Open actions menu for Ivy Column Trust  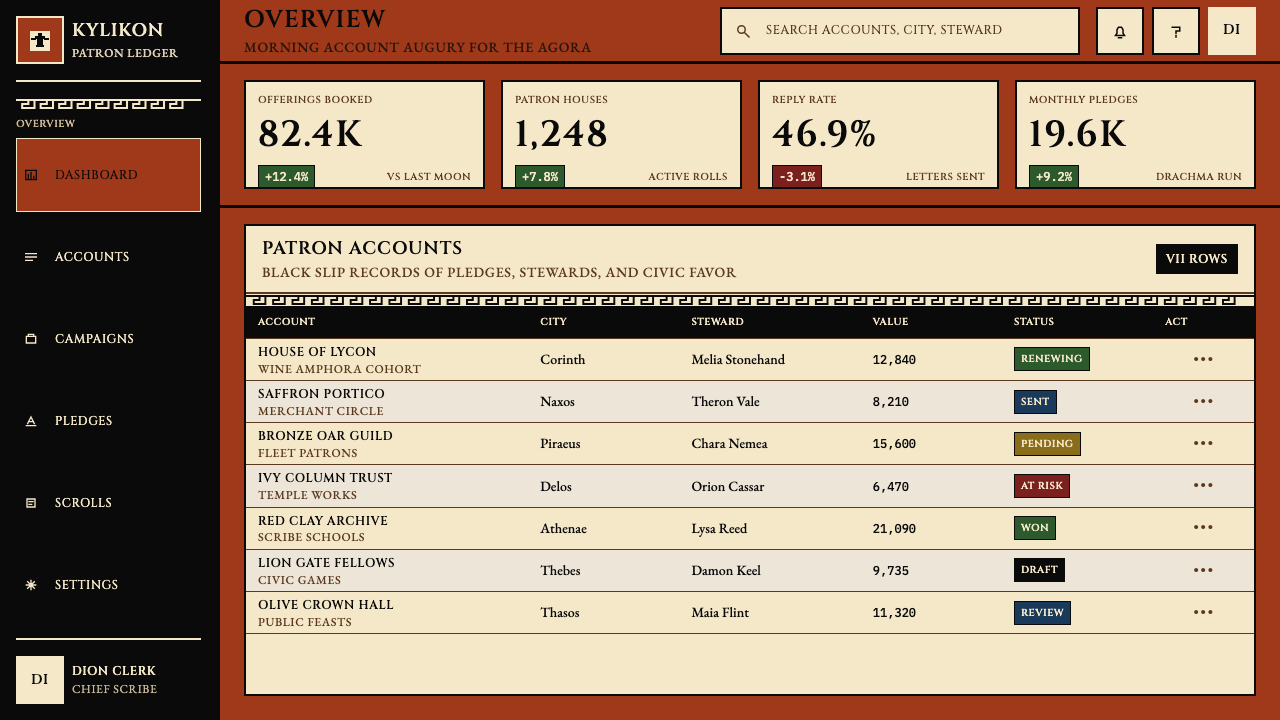coord(1203,485)
